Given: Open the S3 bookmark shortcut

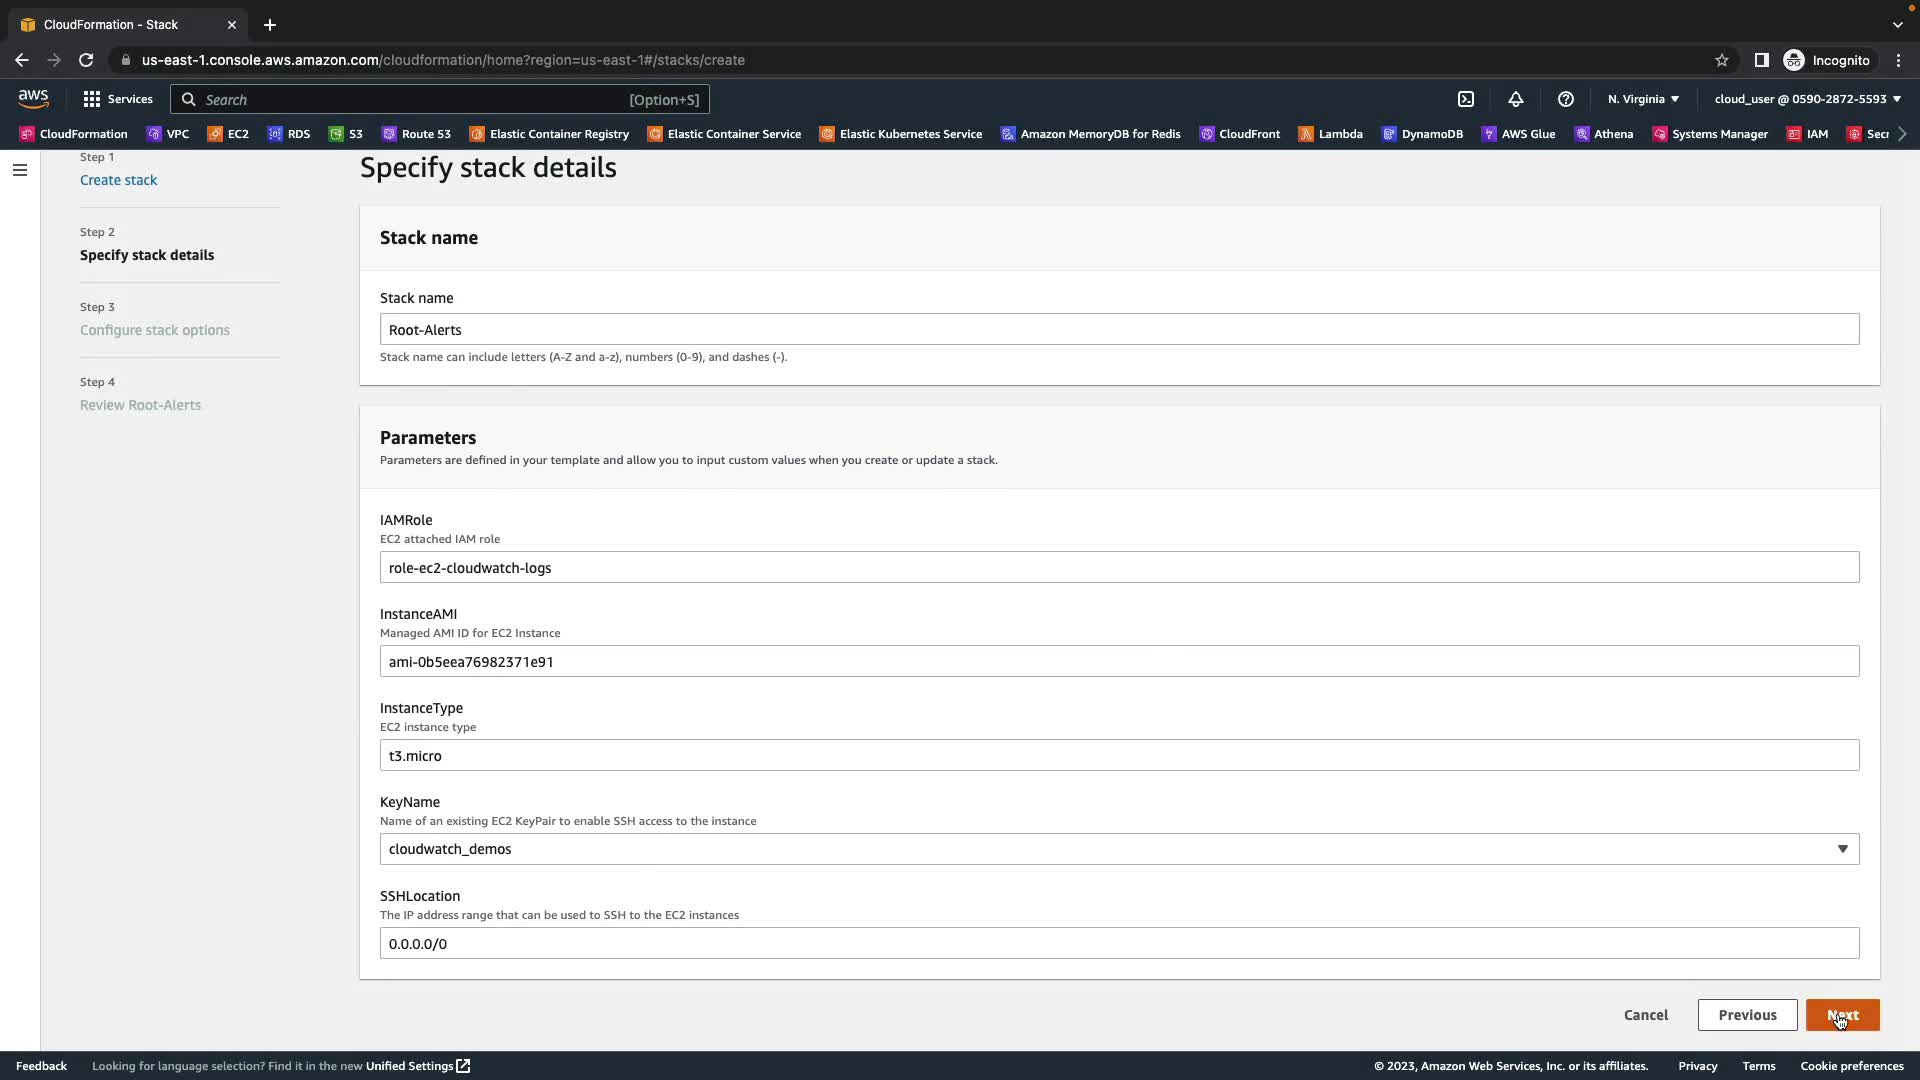Looking at the screenshot, I should pos(346,134).
